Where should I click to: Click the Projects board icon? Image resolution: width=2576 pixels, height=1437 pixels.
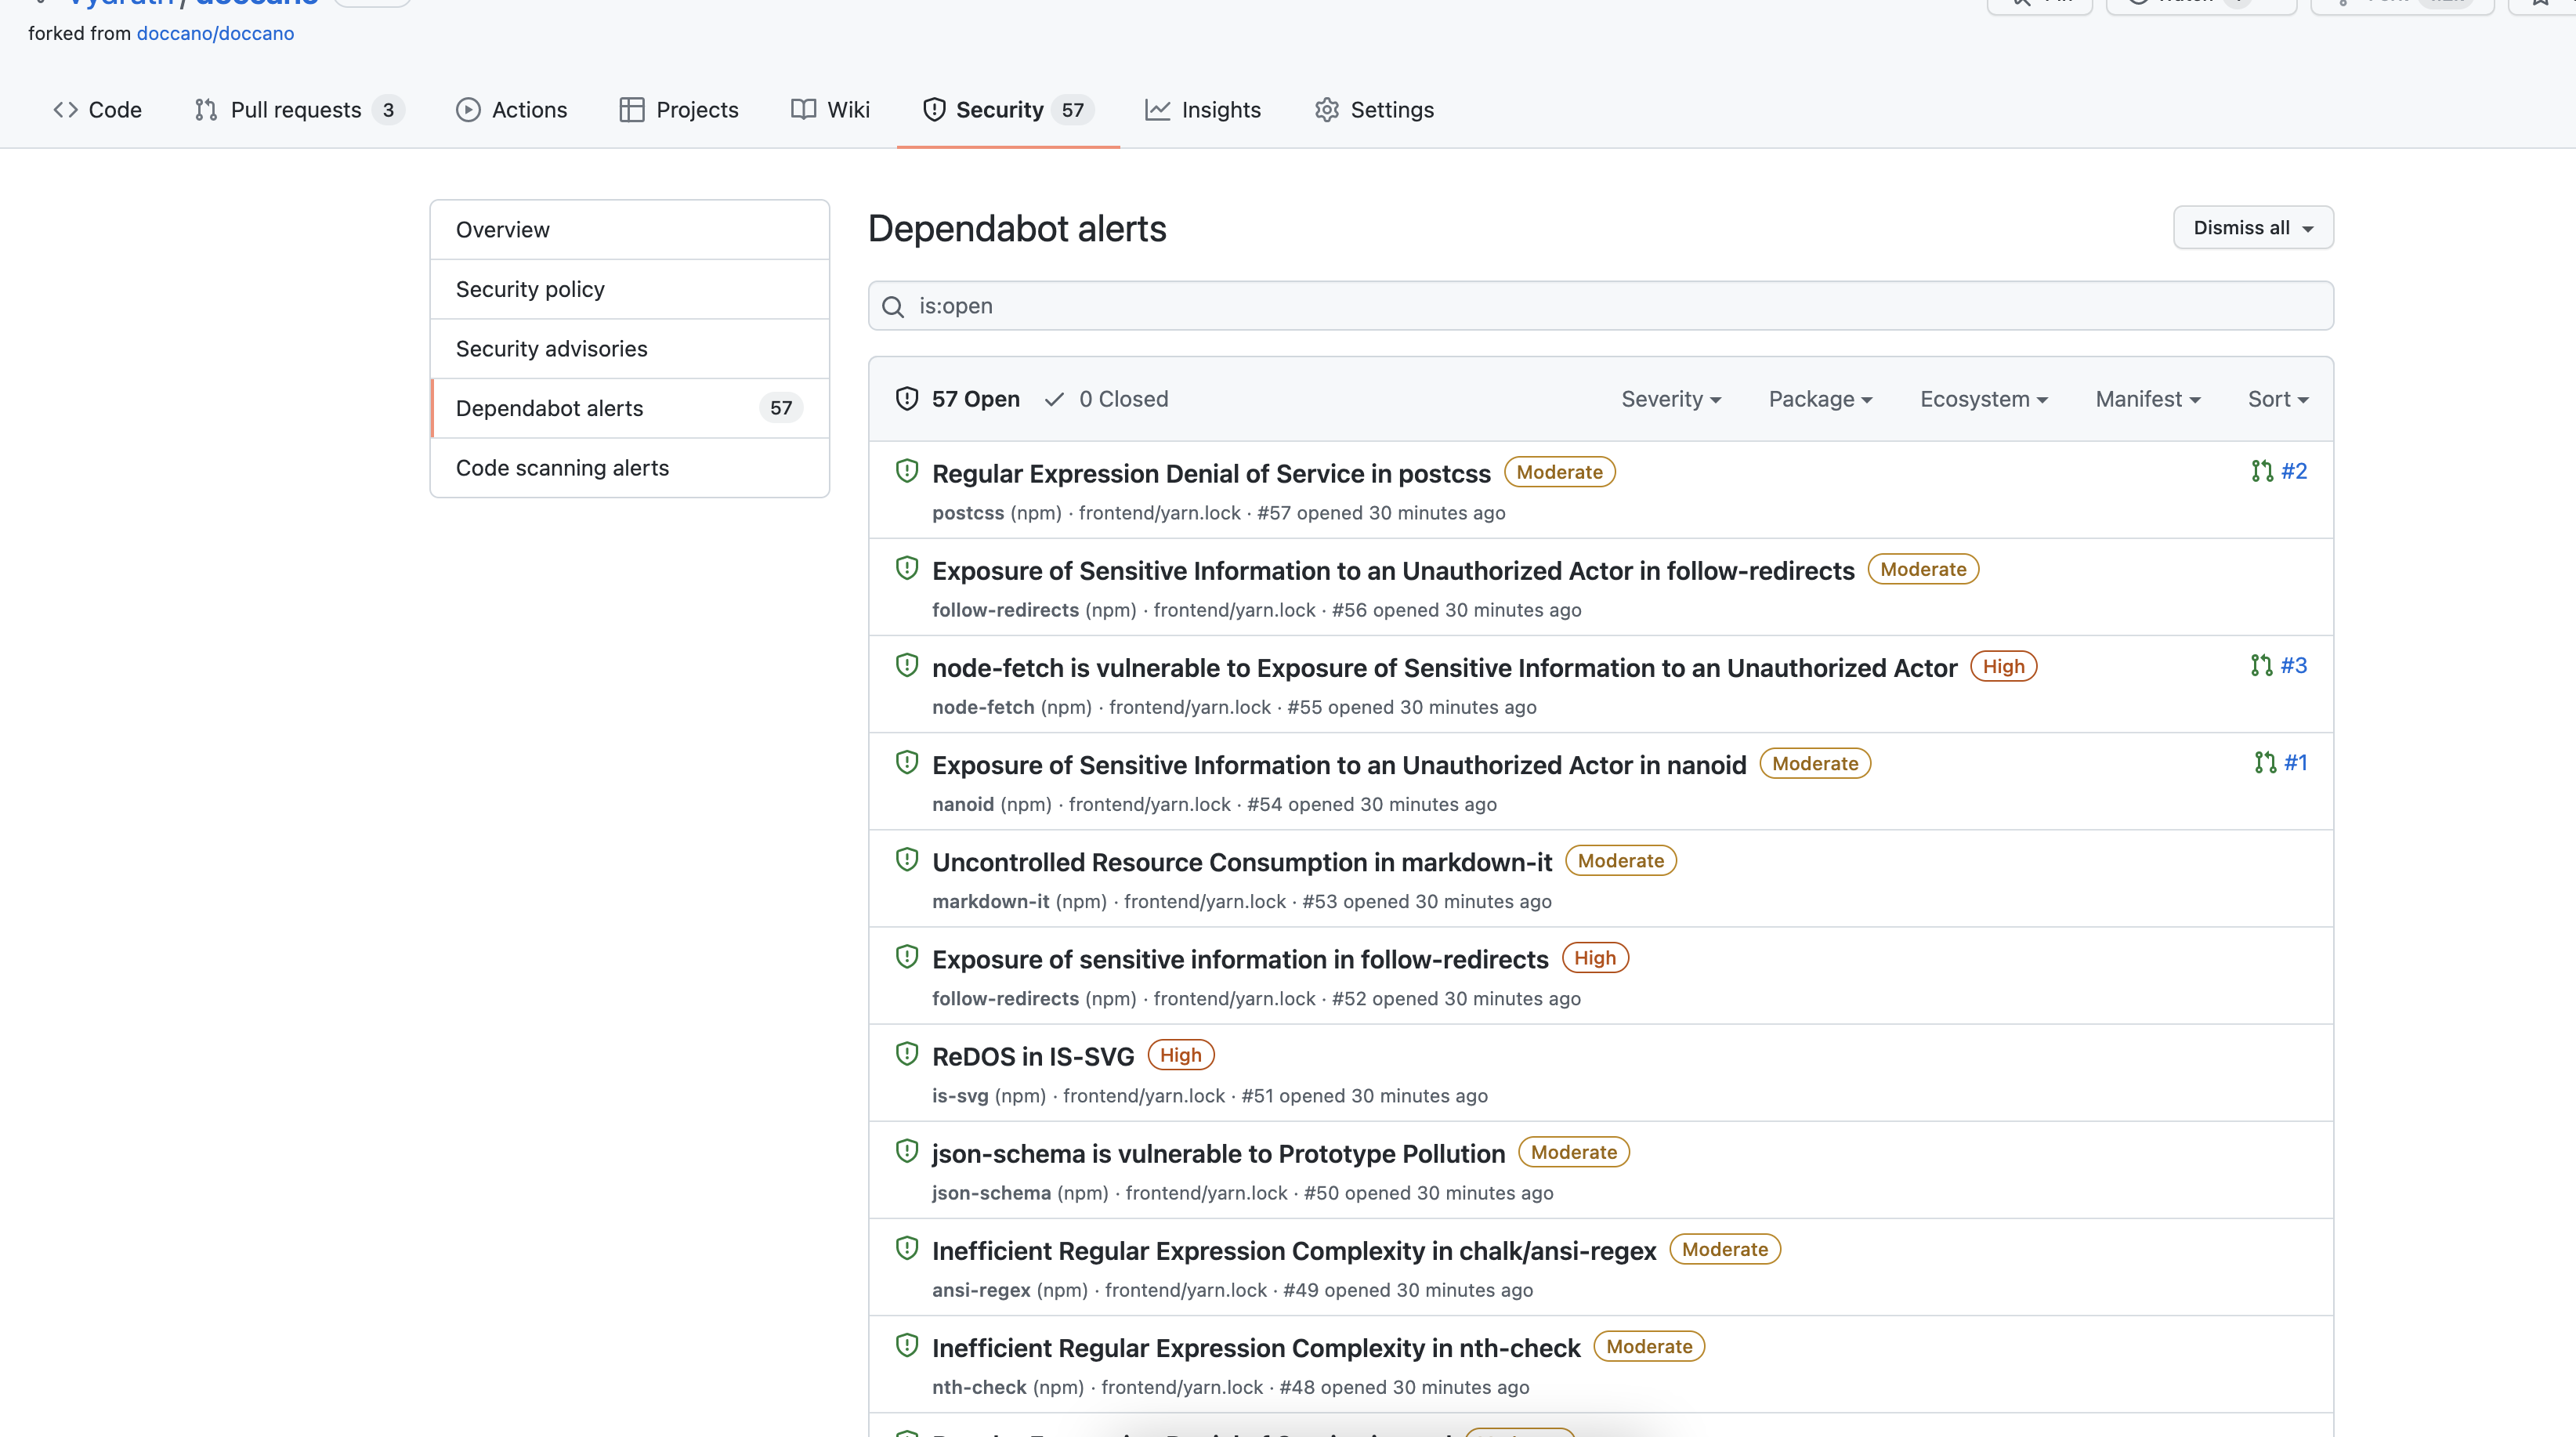[x=632, y=110]
